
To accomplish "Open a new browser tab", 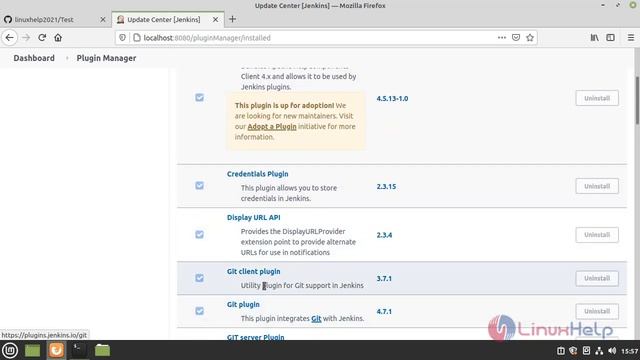I will coord(232,19).
